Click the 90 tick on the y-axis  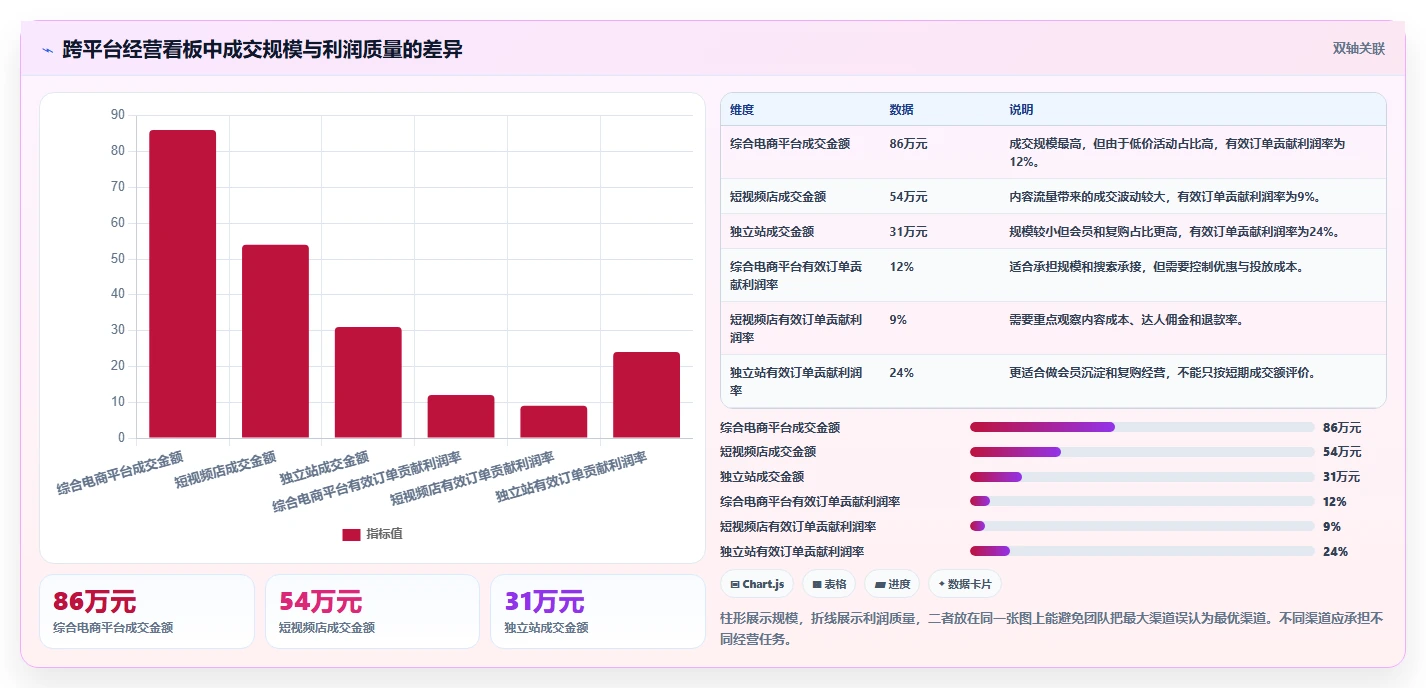117,116
